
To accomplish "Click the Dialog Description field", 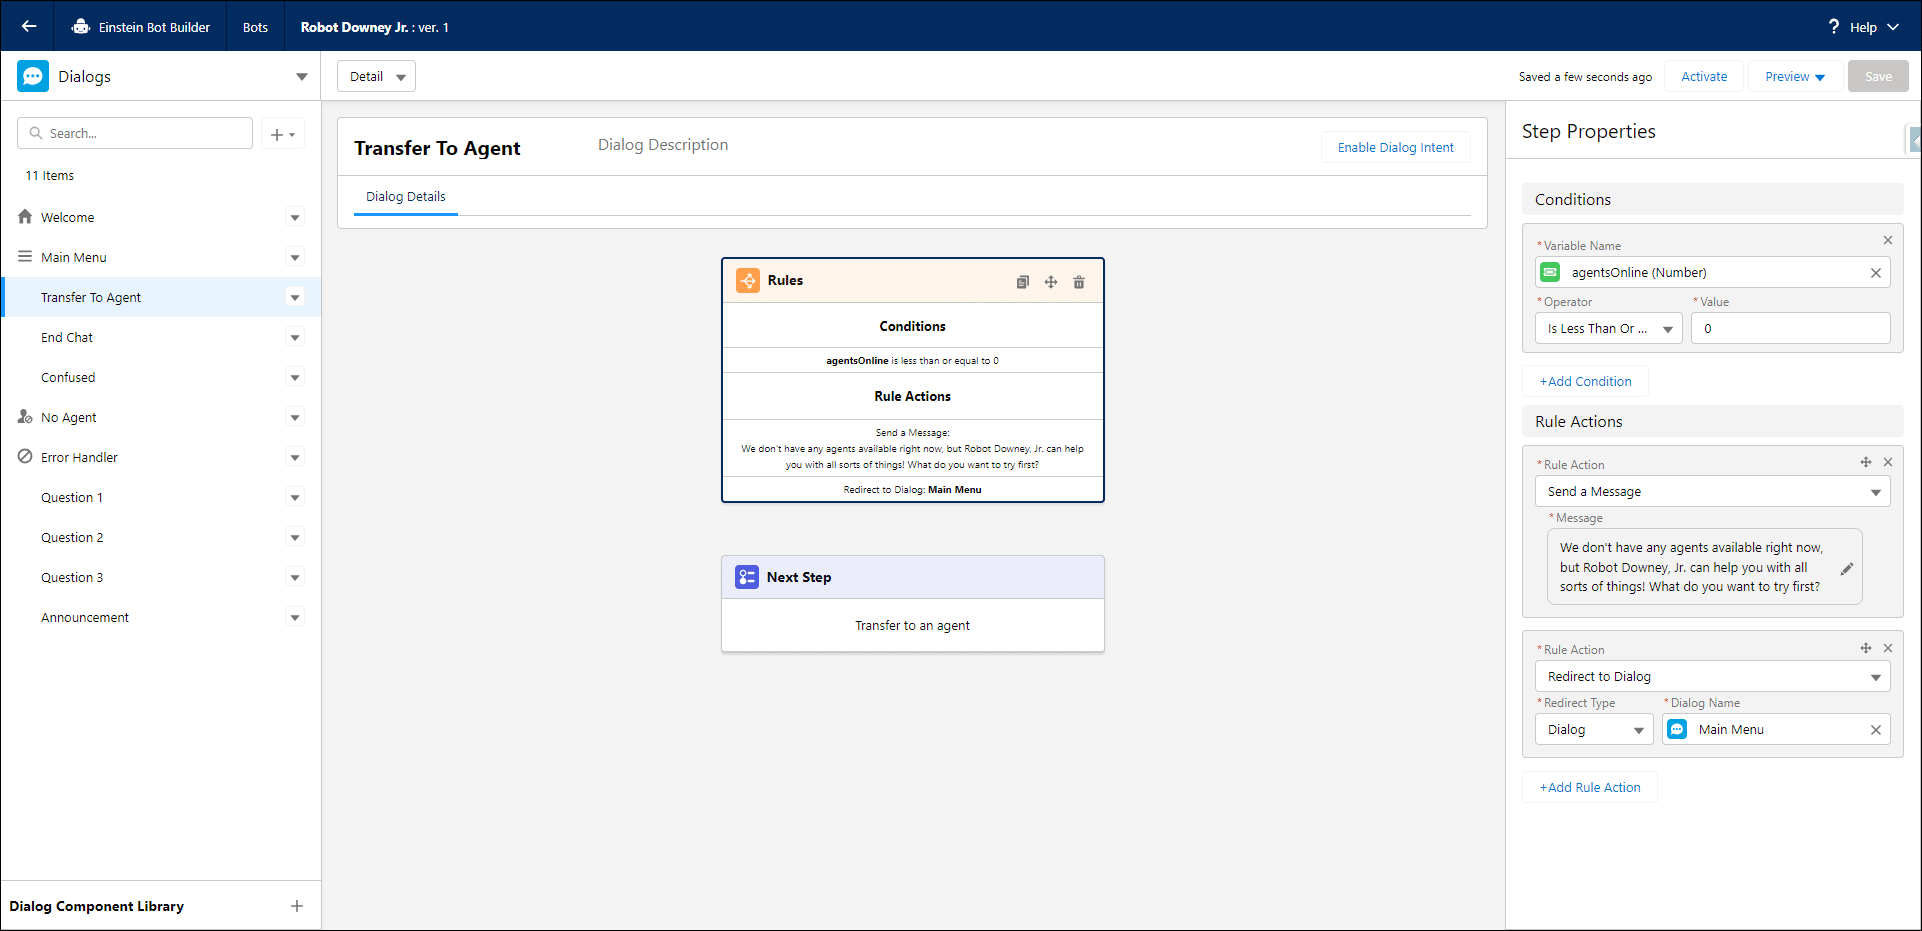I will 663,145.
